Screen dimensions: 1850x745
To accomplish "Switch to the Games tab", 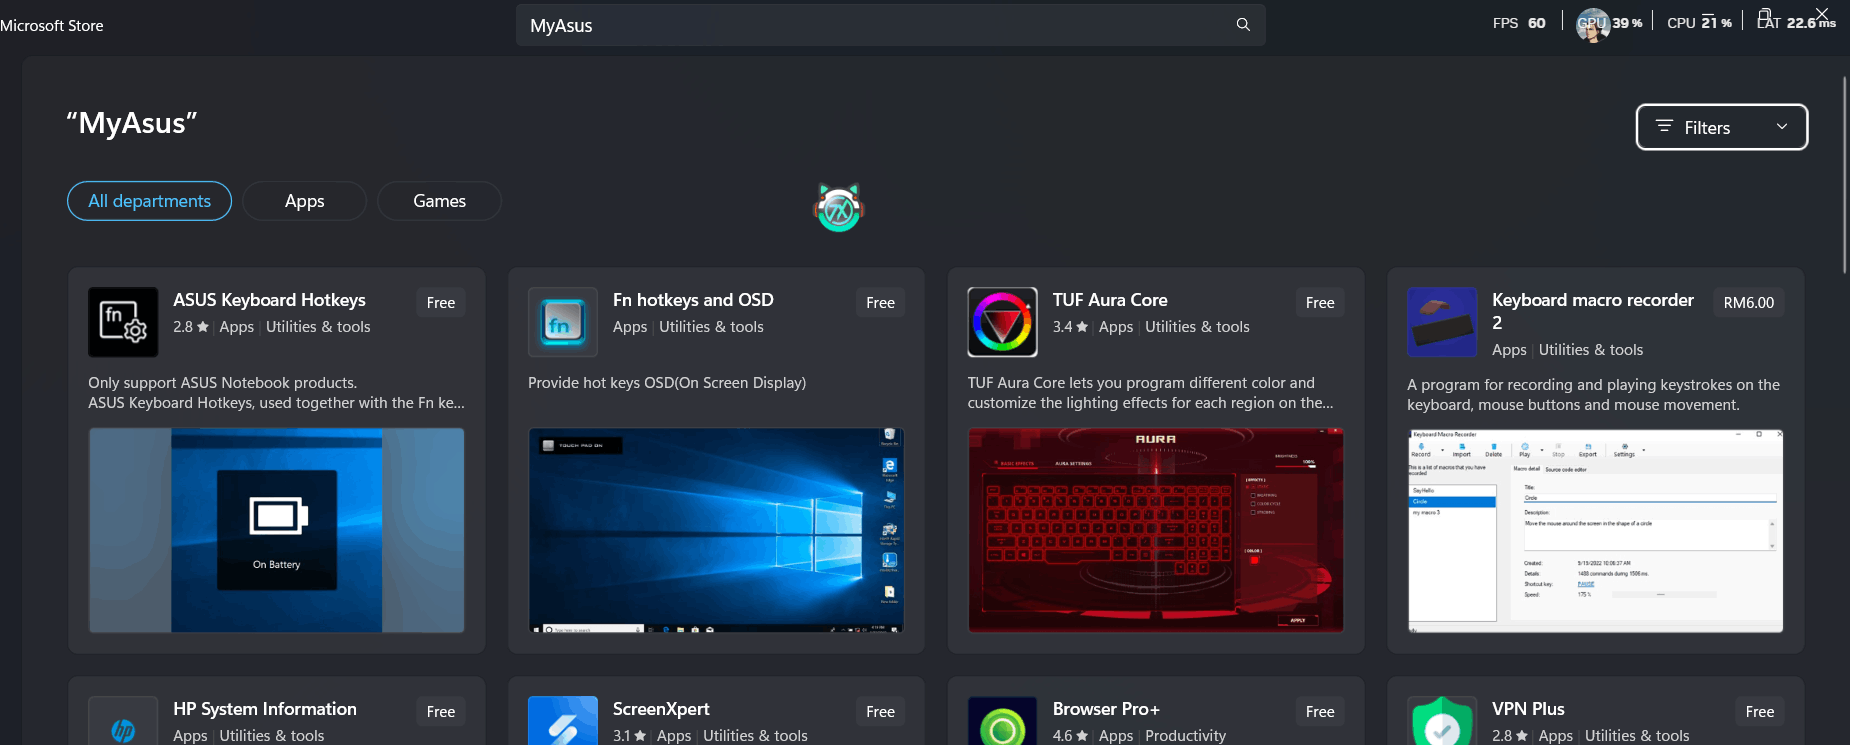I will [440, 201].
